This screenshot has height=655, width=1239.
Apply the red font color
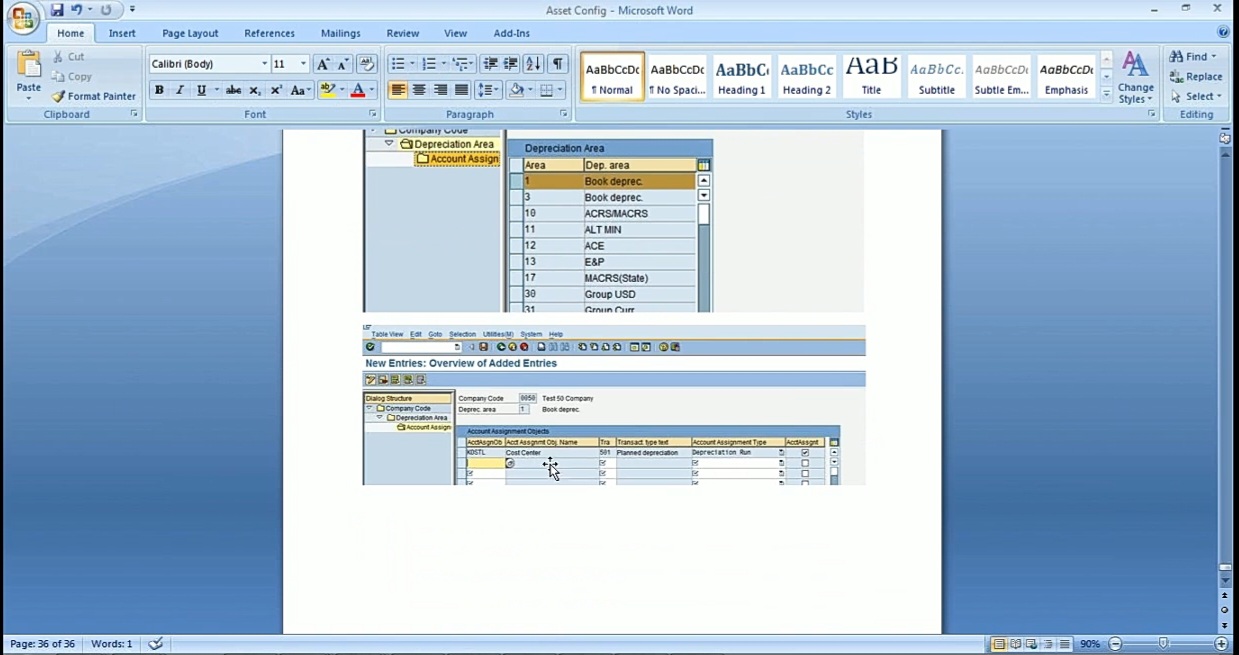tap(358, 90)
